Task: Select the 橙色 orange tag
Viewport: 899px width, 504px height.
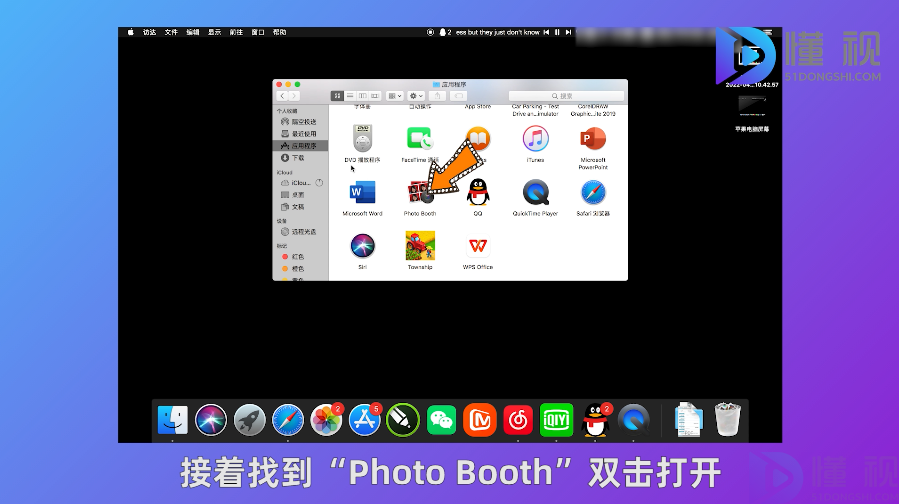Action: tap(299, 269)
